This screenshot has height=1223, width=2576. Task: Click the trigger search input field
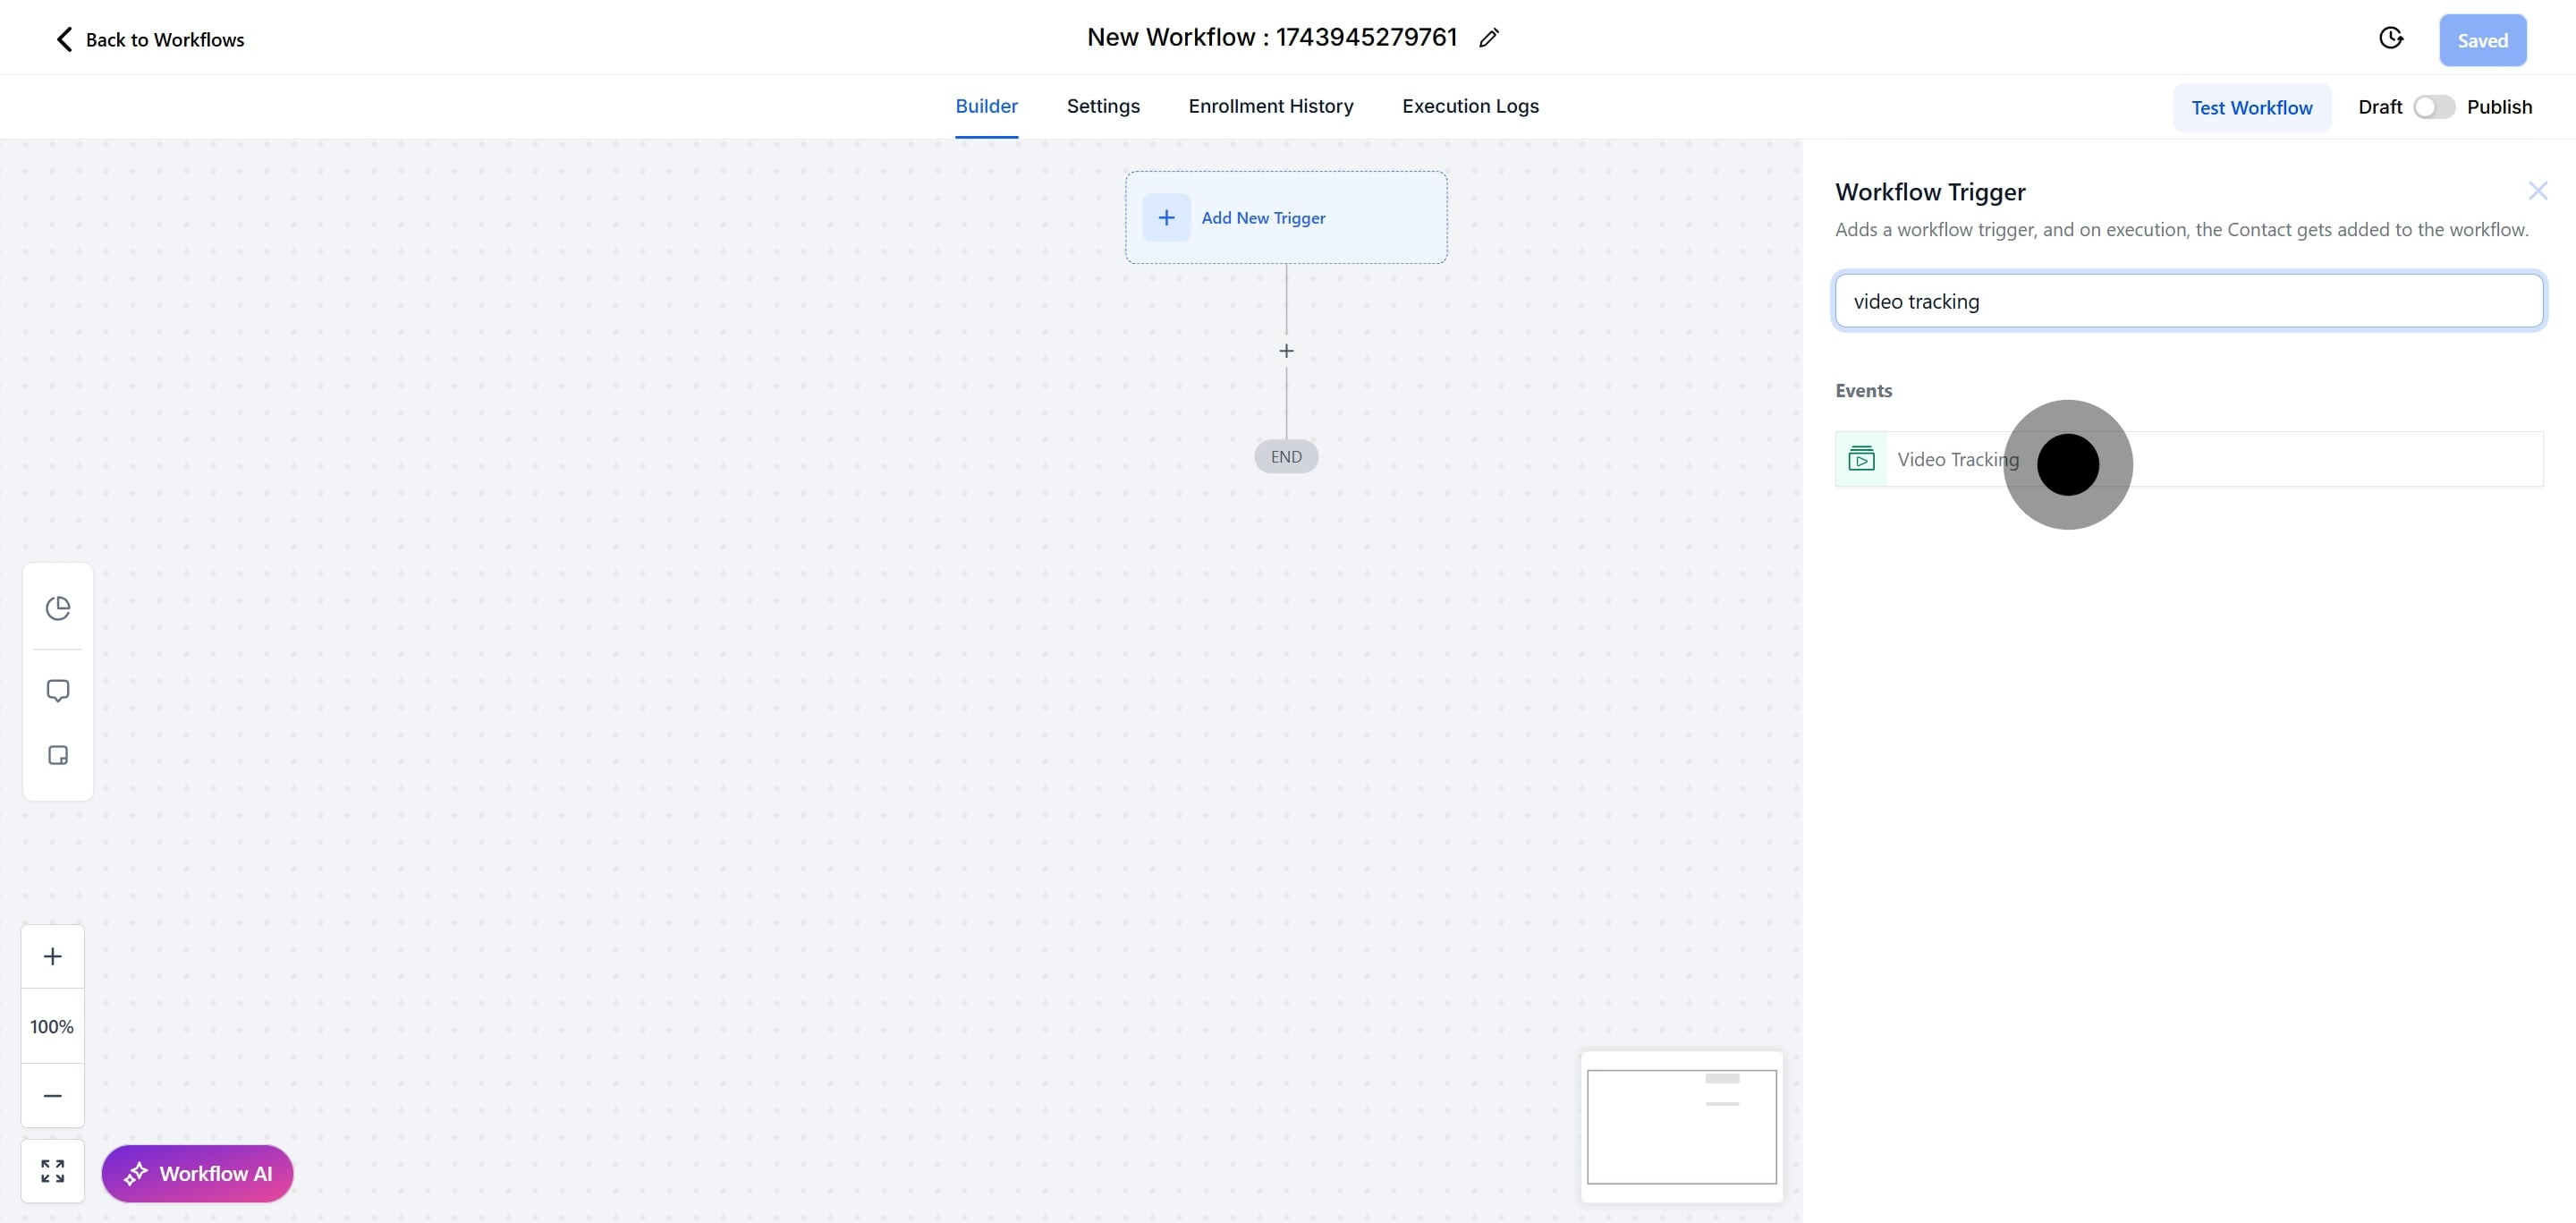tap(2188, 301)
